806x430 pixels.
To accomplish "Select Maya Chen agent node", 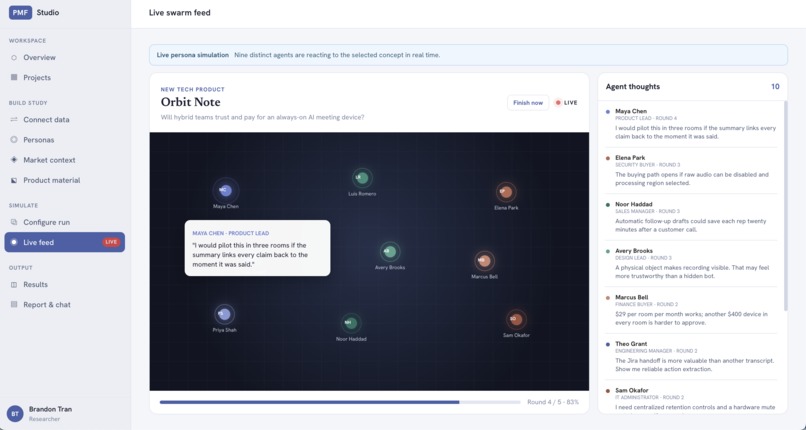I will (226, 191).
